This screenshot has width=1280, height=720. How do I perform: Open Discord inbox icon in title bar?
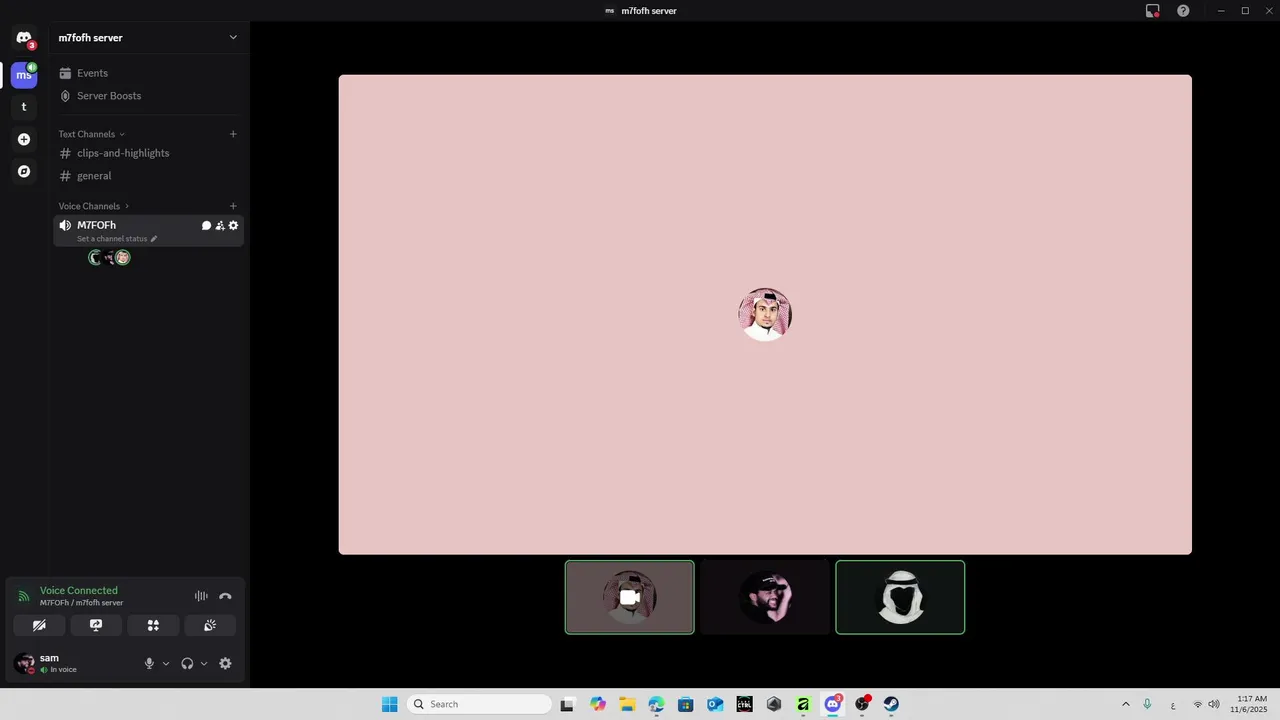pyautogui.click(x=1152, y=11)
